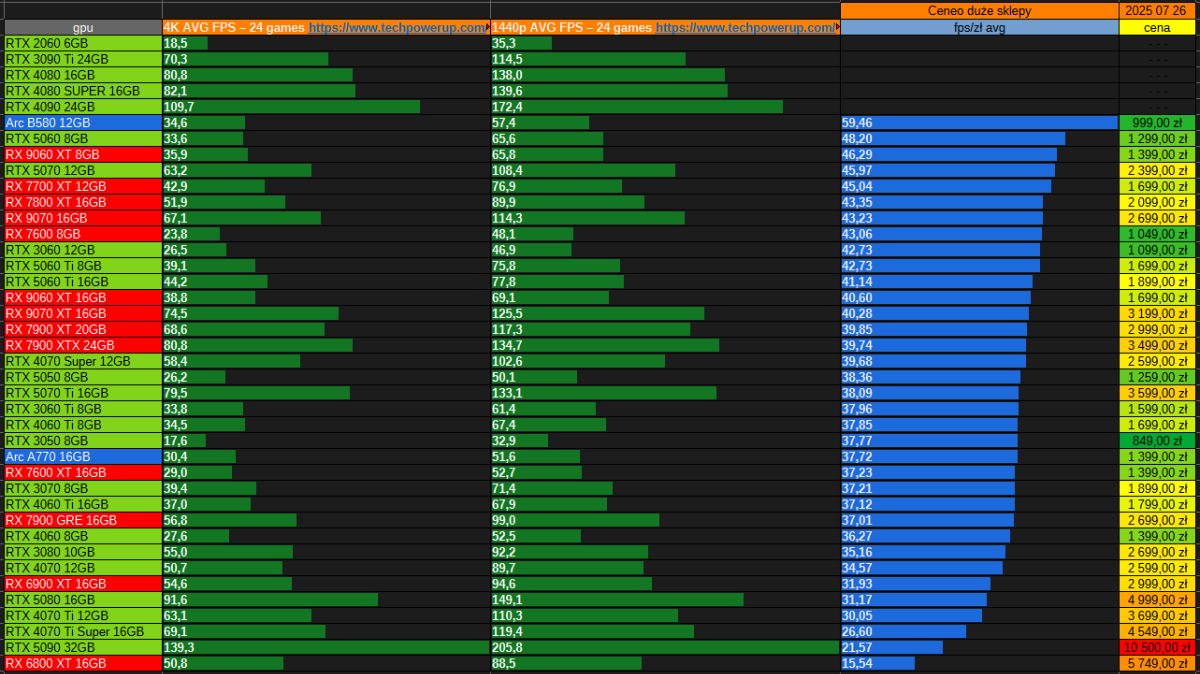1200x674 pixels.
Task: Click the fps/zł value '59,46' for Arc B580
Action: click(x=857, y=123)
